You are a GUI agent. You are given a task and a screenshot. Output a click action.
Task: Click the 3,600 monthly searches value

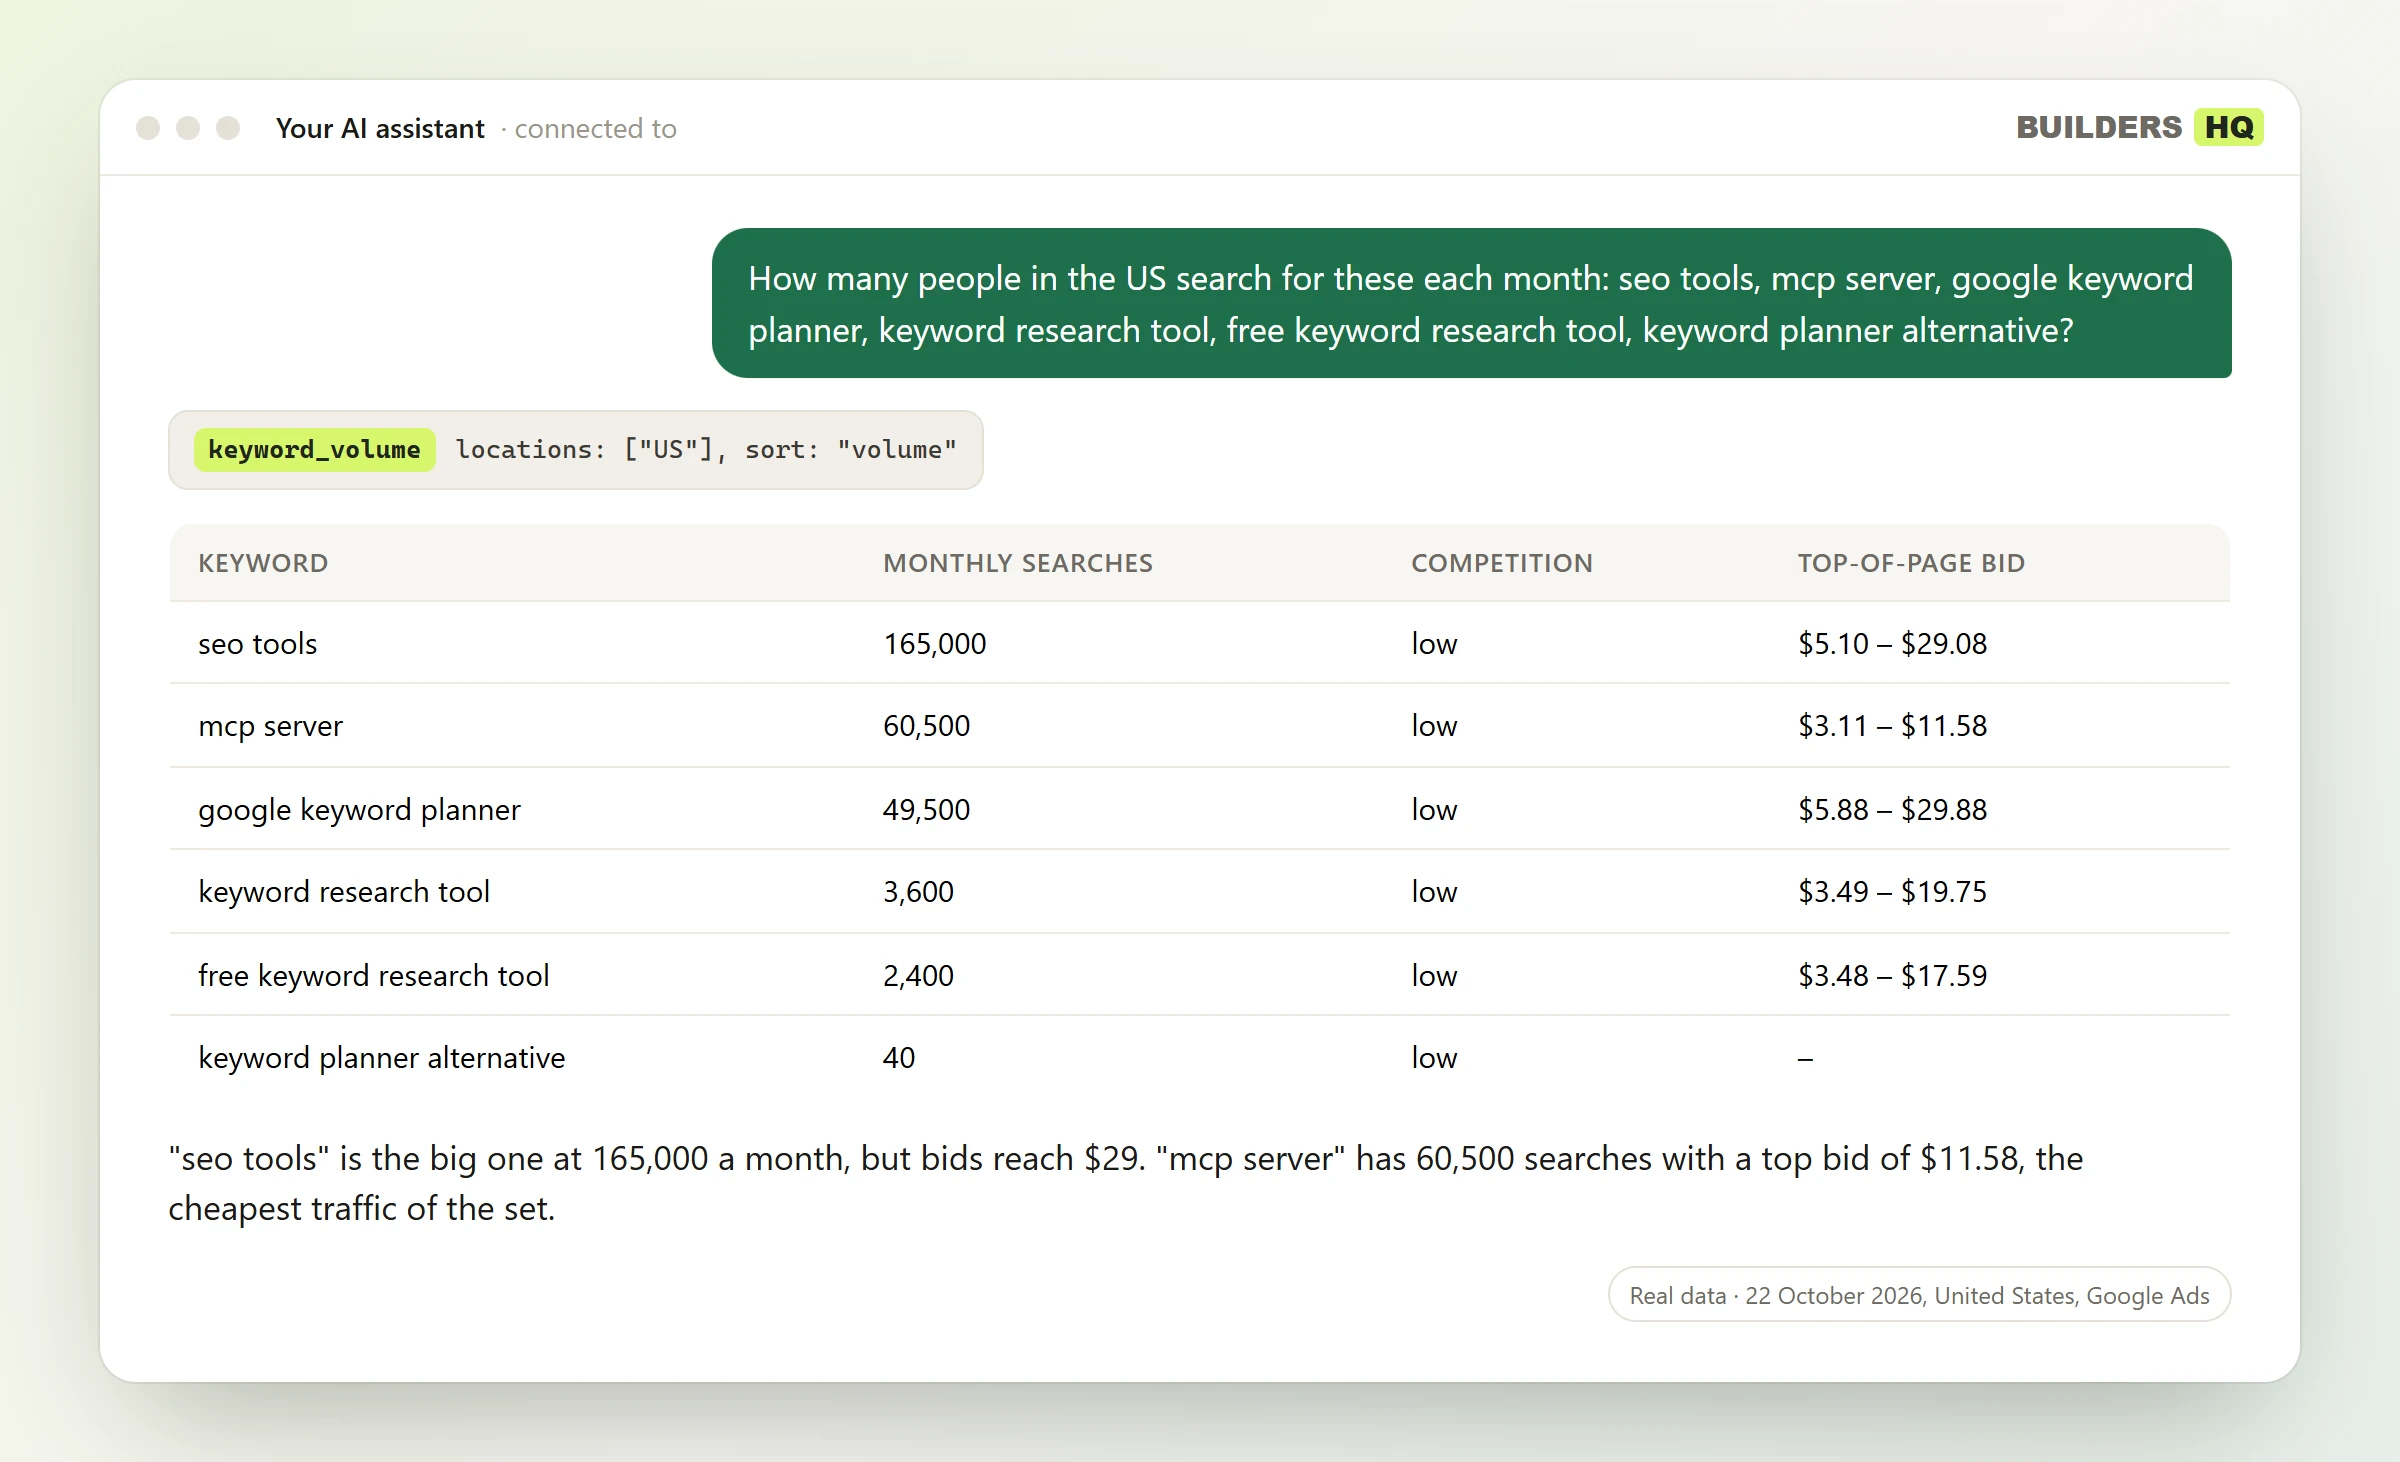pos(918,892)
